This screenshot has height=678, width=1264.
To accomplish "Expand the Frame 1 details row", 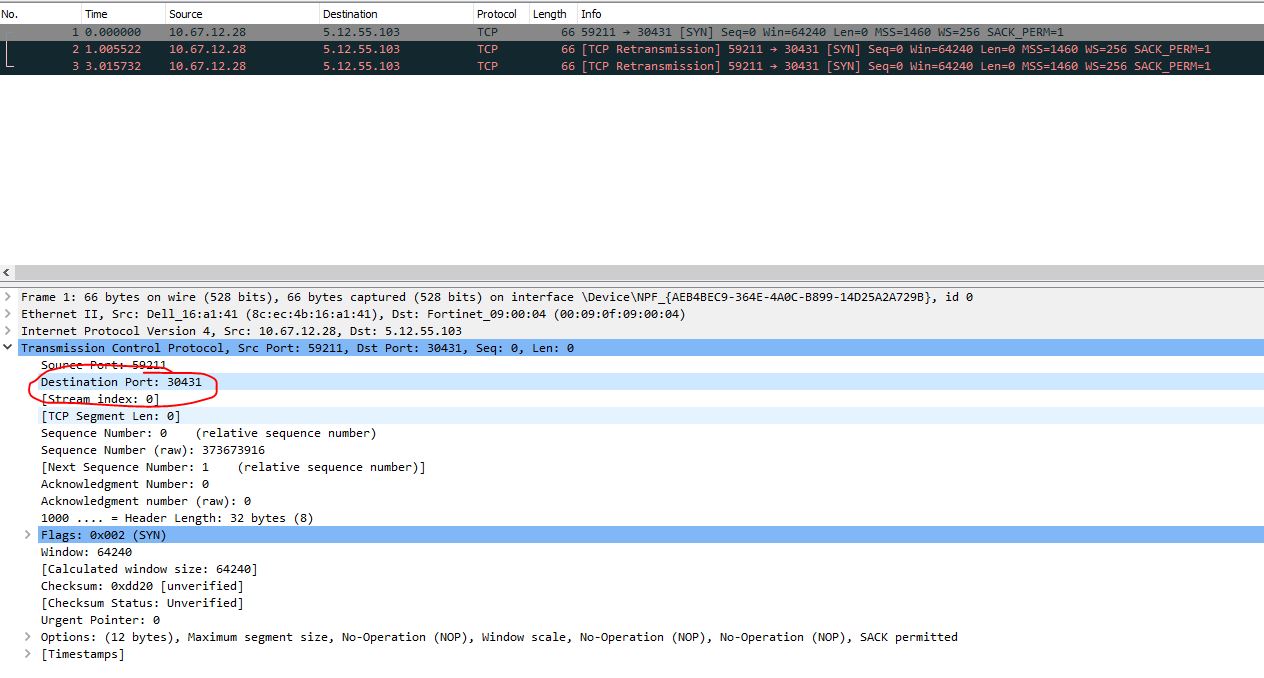I will [9, 297].
